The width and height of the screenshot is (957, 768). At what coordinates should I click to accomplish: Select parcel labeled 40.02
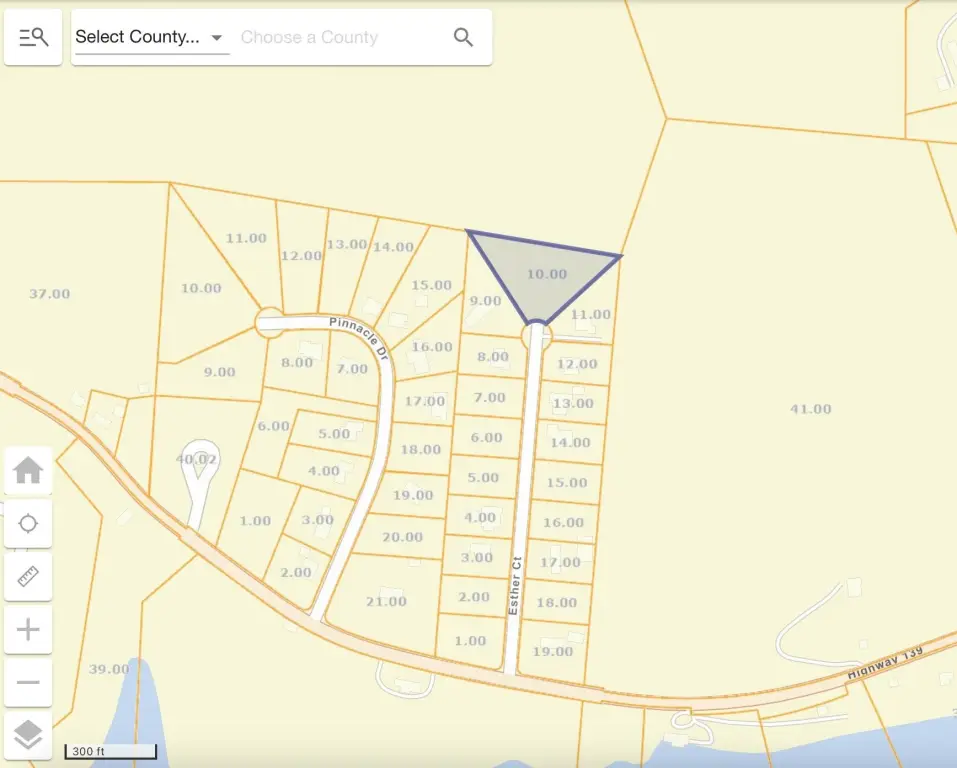tap(196, 459)
